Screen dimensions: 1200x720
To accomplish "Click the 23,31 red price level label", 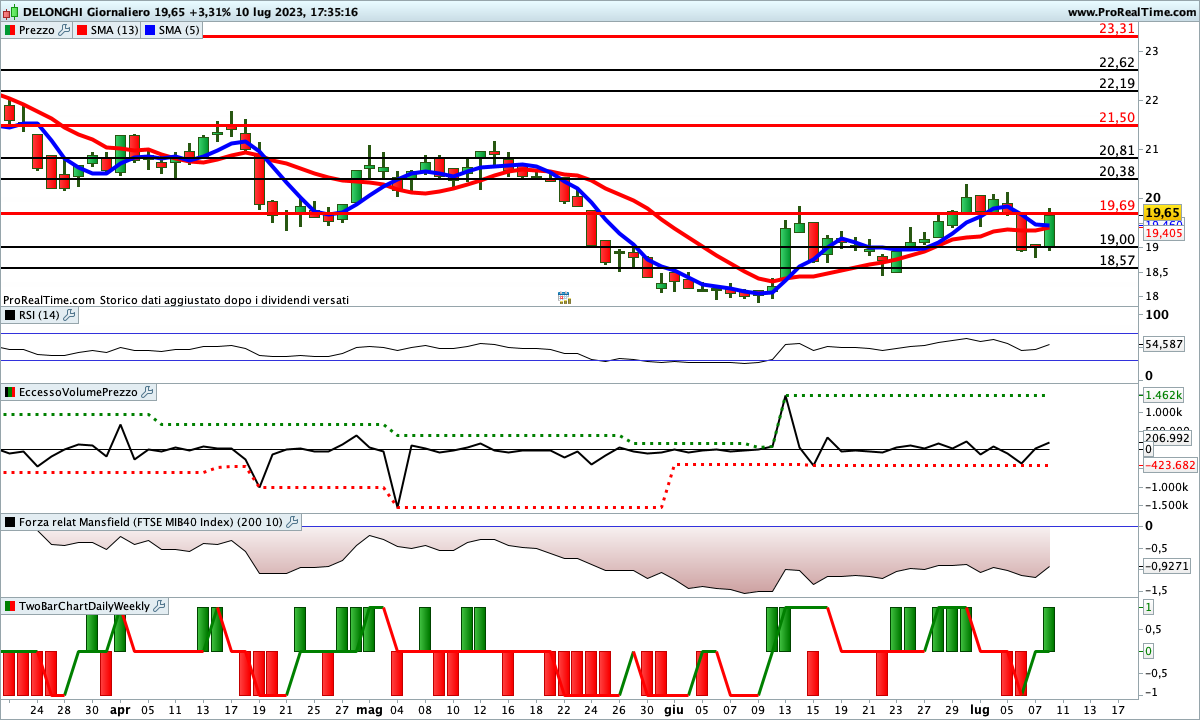I will pos(1116,28).
